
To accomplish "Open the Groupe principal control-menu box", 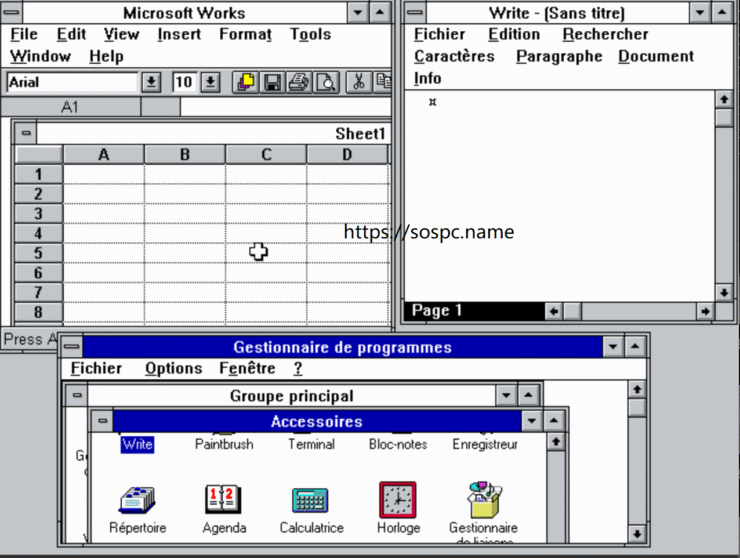I will coord(77,395).
